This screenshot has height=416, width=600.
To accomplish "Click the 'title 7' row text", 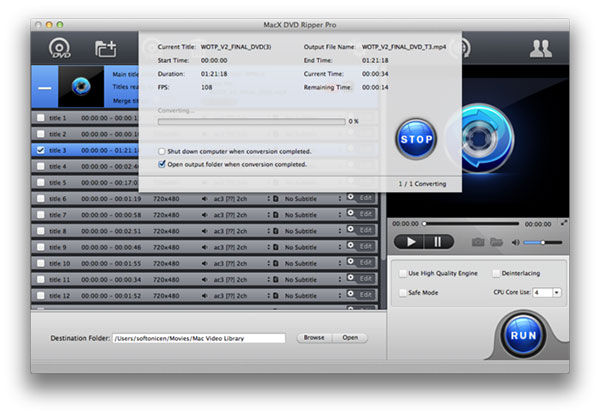I will (x=58, y=215).
